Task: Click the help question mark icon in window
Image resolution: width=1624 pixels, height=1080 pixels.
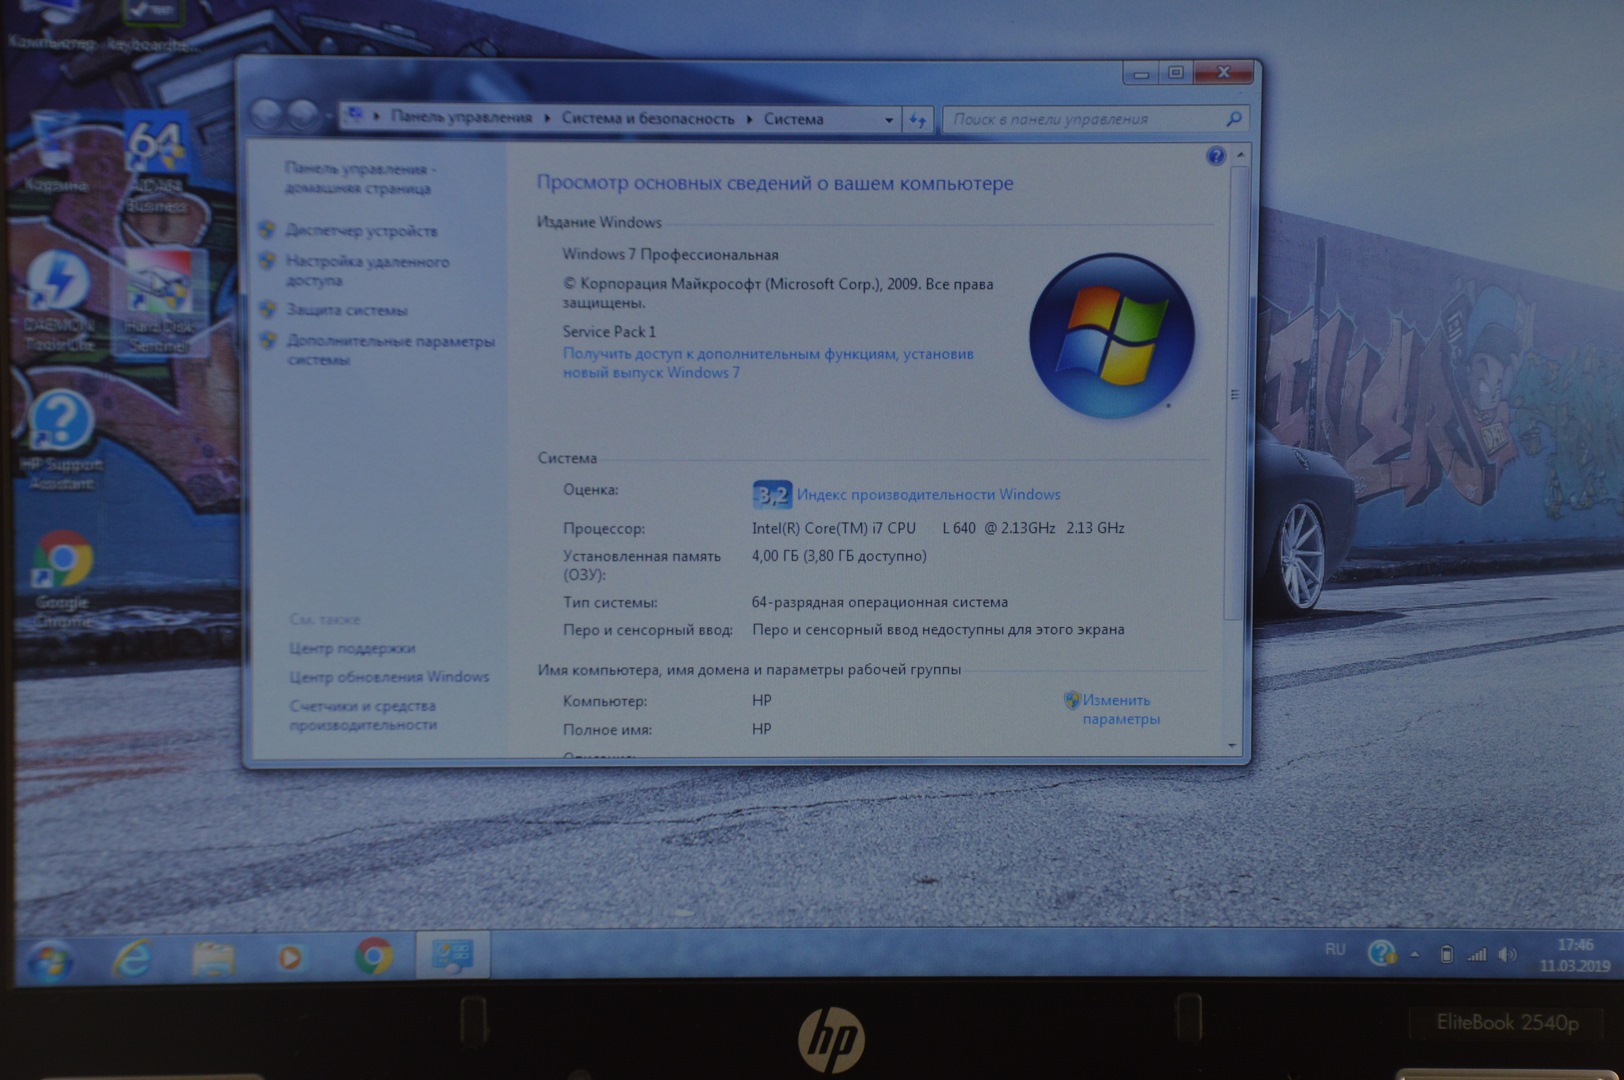Action: [x=1215, y=155]
